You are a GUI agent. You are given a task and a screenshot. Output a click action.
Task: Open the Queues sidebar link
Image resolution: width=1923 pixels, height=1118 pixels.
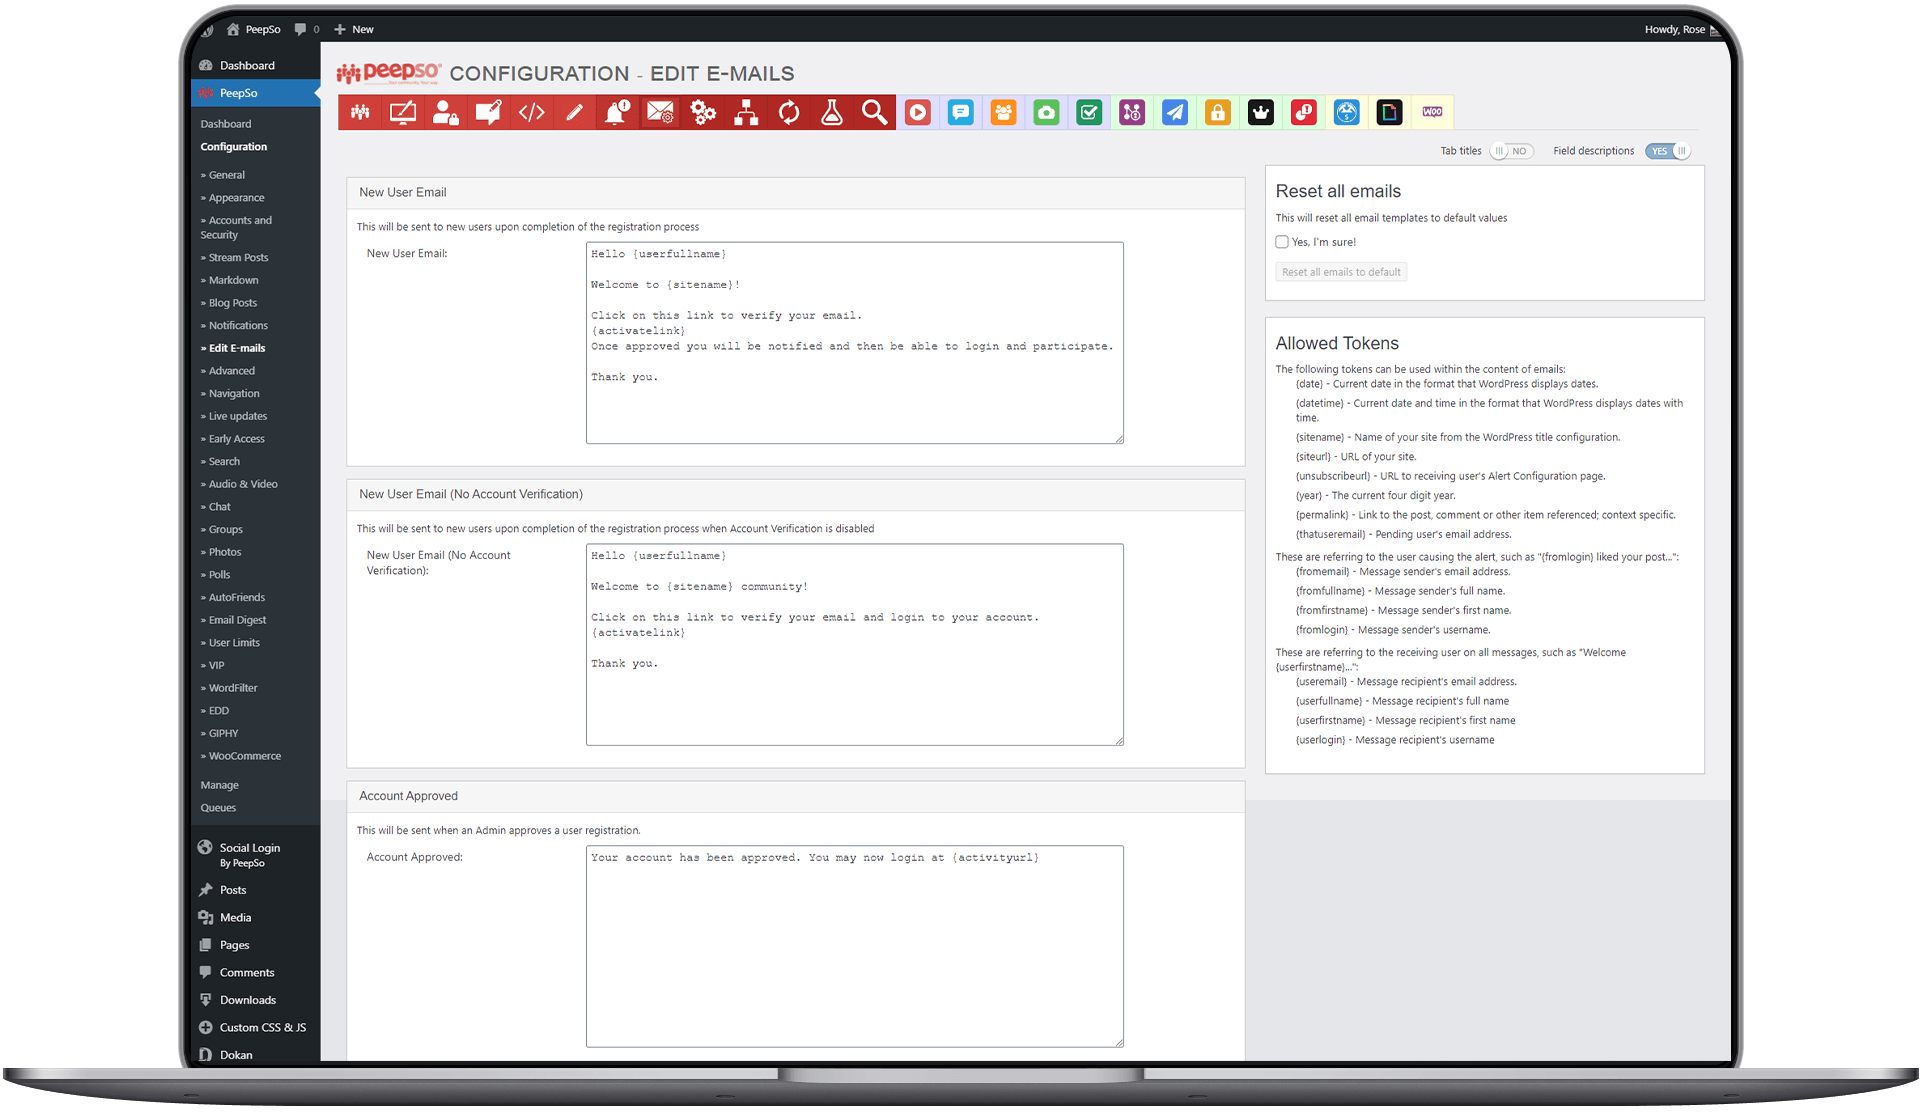coord(218,808)
